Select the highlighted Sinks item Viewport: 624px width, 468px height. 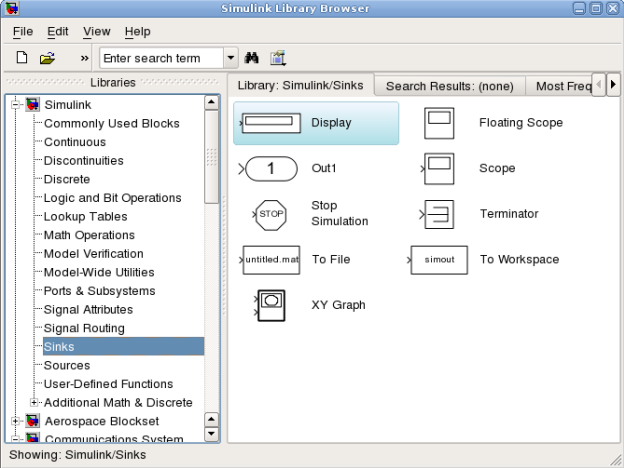point(123,347)
